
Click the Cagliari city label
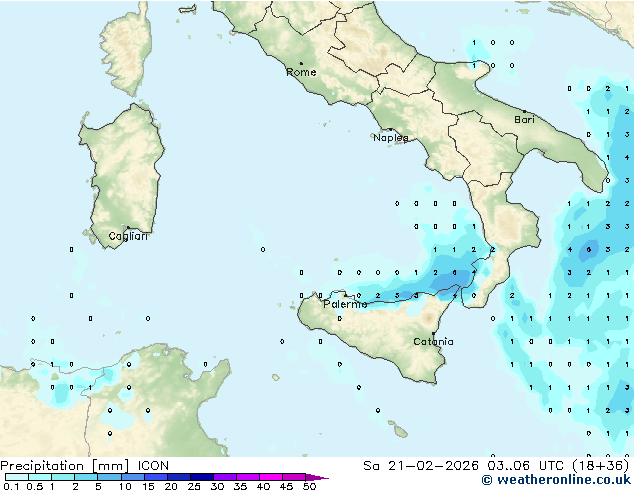[x=128, y=236]
